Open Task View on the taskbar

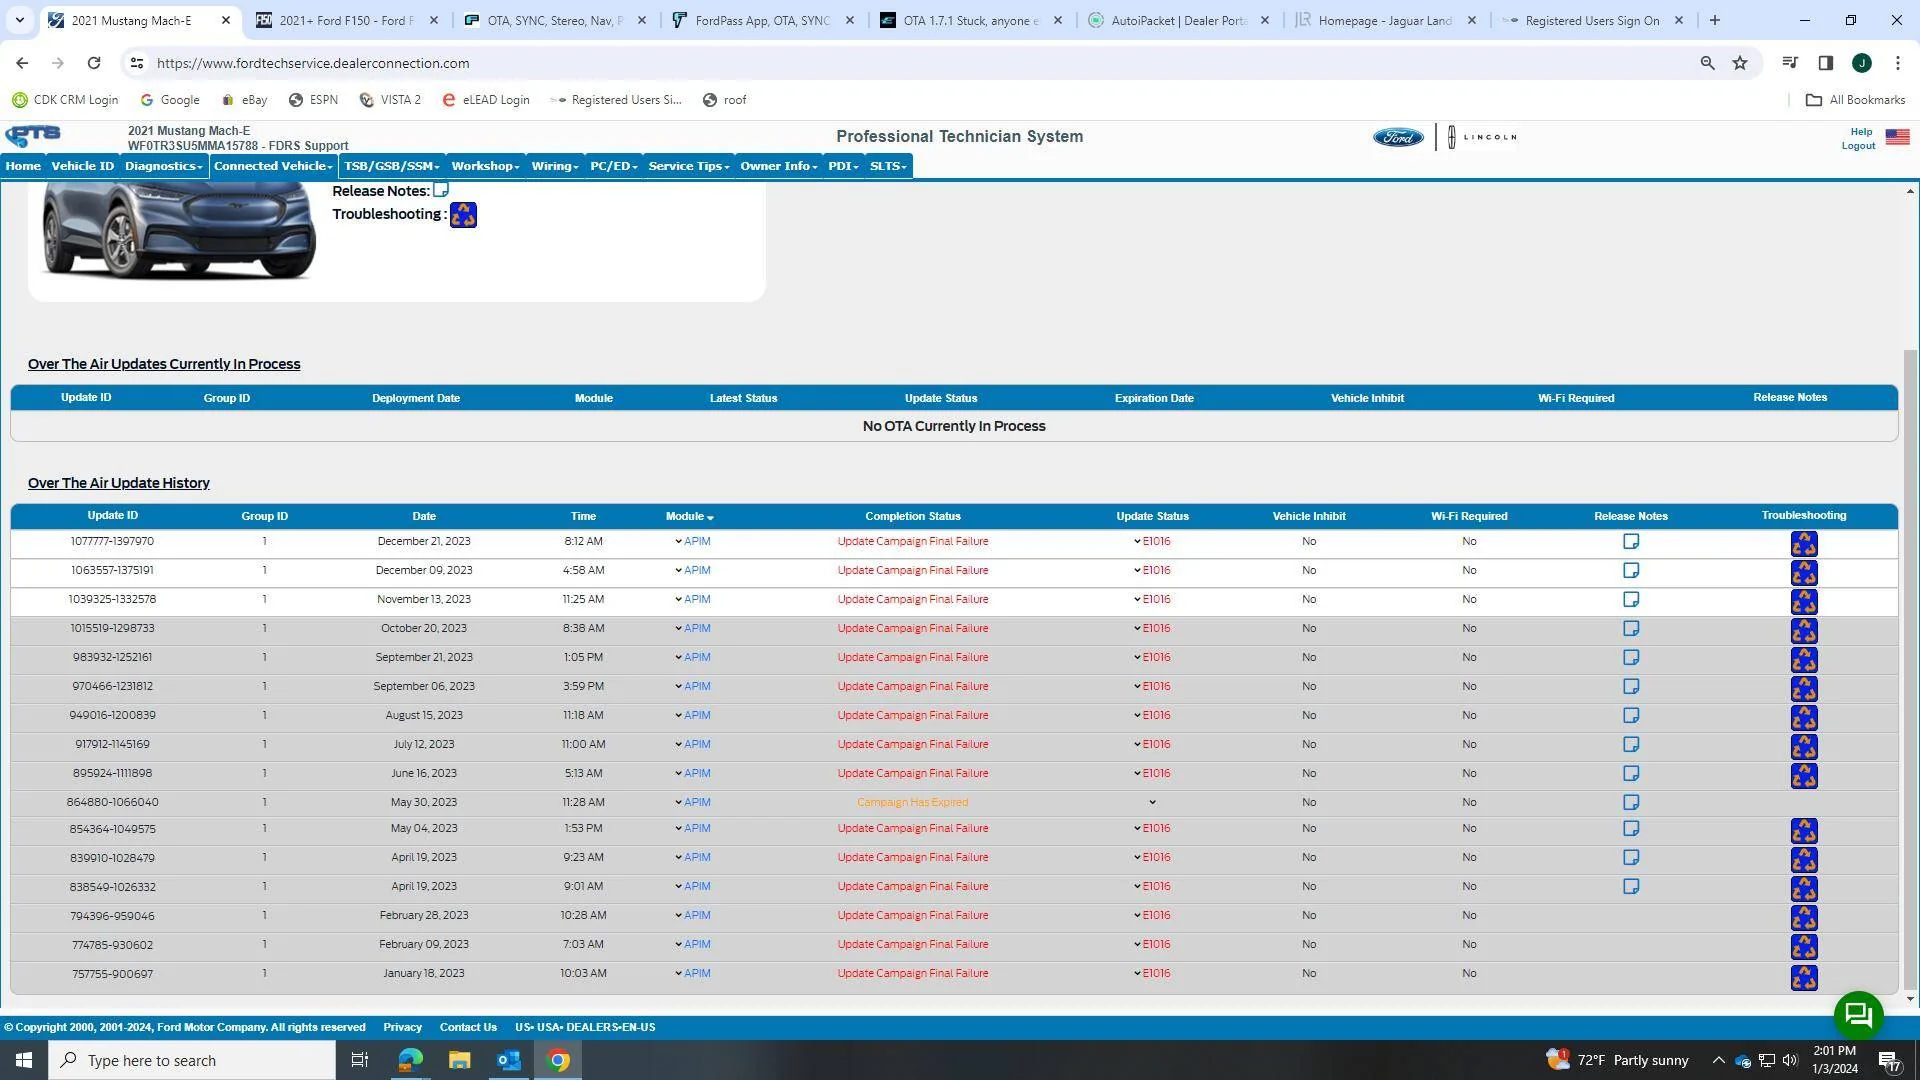tap(360, 1060)
